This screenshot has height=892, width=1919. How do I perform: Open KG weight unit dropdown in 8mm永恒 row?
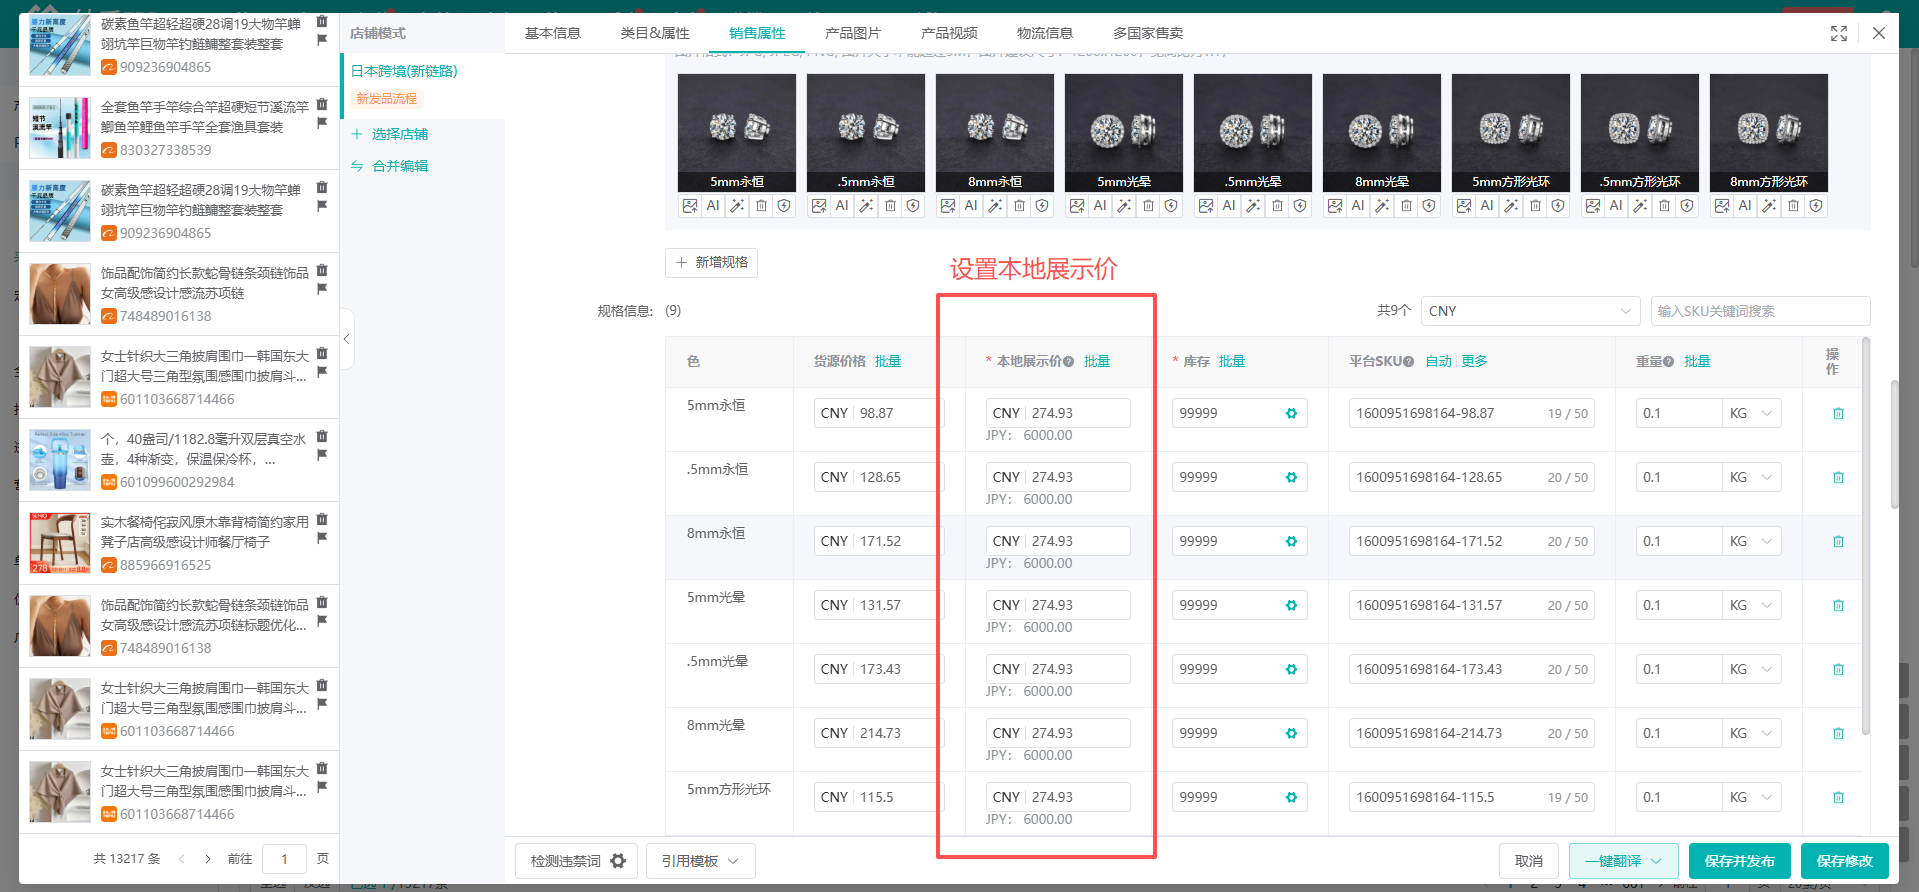pos(1752,541)
